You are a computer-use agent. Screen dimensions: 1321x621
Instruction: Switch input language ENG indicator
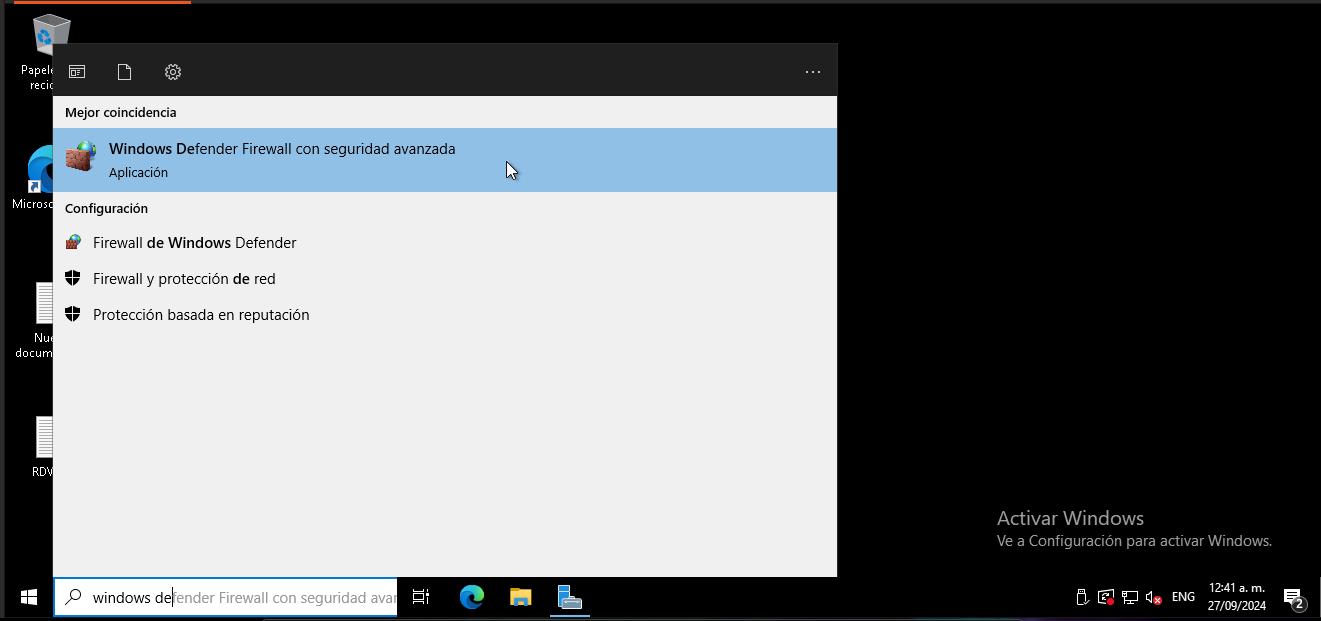1183,597
